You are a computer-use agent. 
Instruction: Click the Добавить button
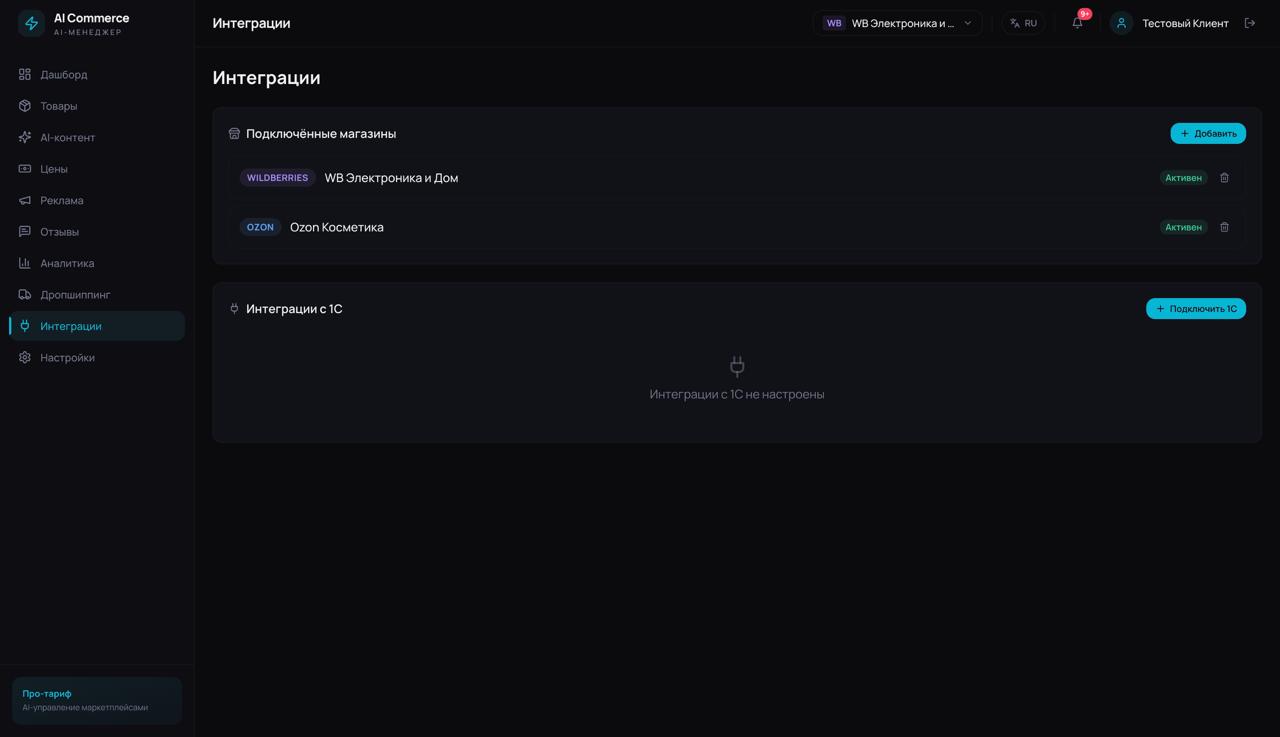1208,134
